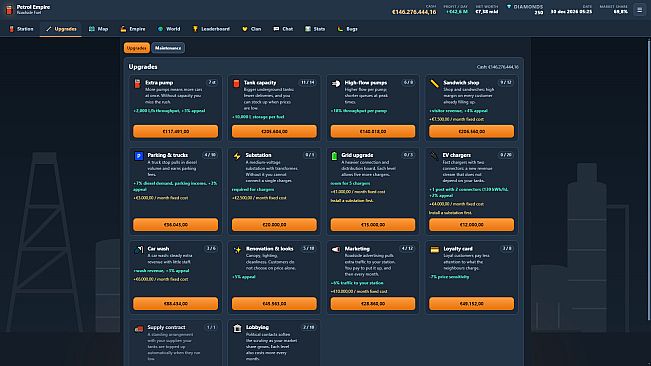
Task: Click the cash amount in the header
Action: [414, 12]
